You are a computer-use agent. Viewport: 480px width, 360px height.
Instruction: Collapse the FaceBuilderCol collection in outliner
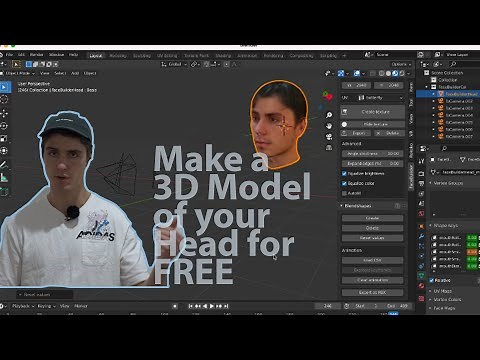click(427, 87)
